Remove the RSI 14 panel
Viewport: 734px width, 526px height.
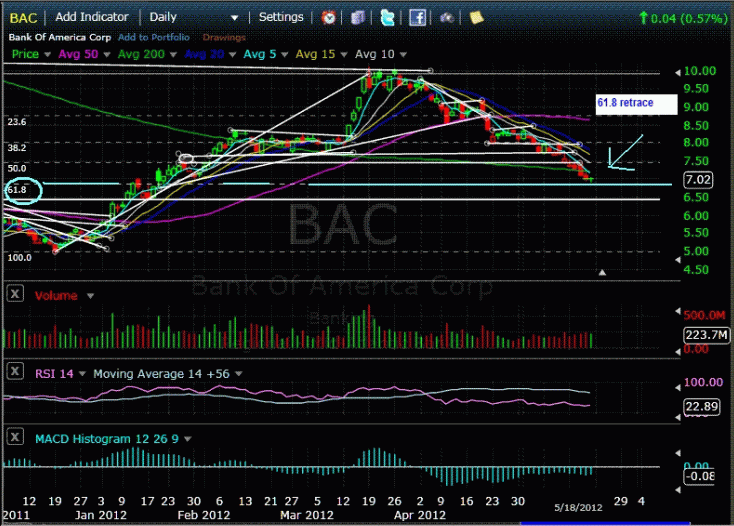(x=16, y=371)
